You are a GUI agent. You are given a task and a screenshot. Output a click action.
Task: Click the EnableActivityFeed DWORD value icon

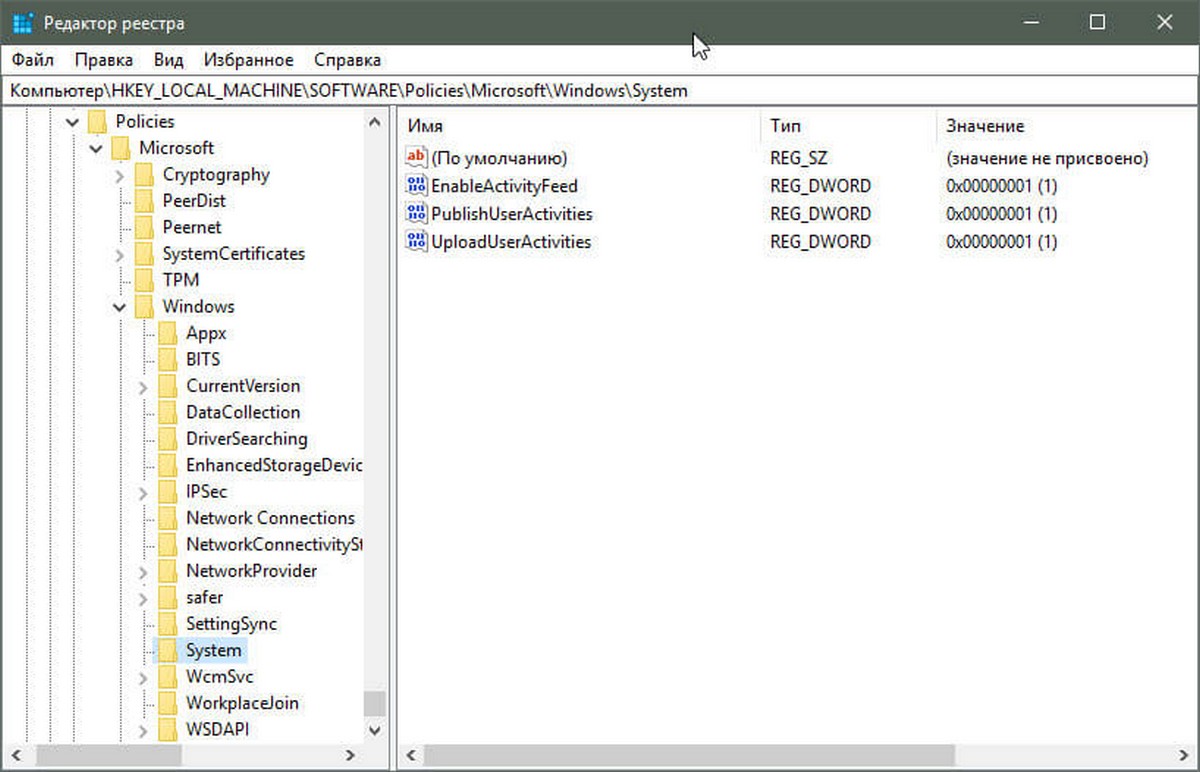coord(416,186)
